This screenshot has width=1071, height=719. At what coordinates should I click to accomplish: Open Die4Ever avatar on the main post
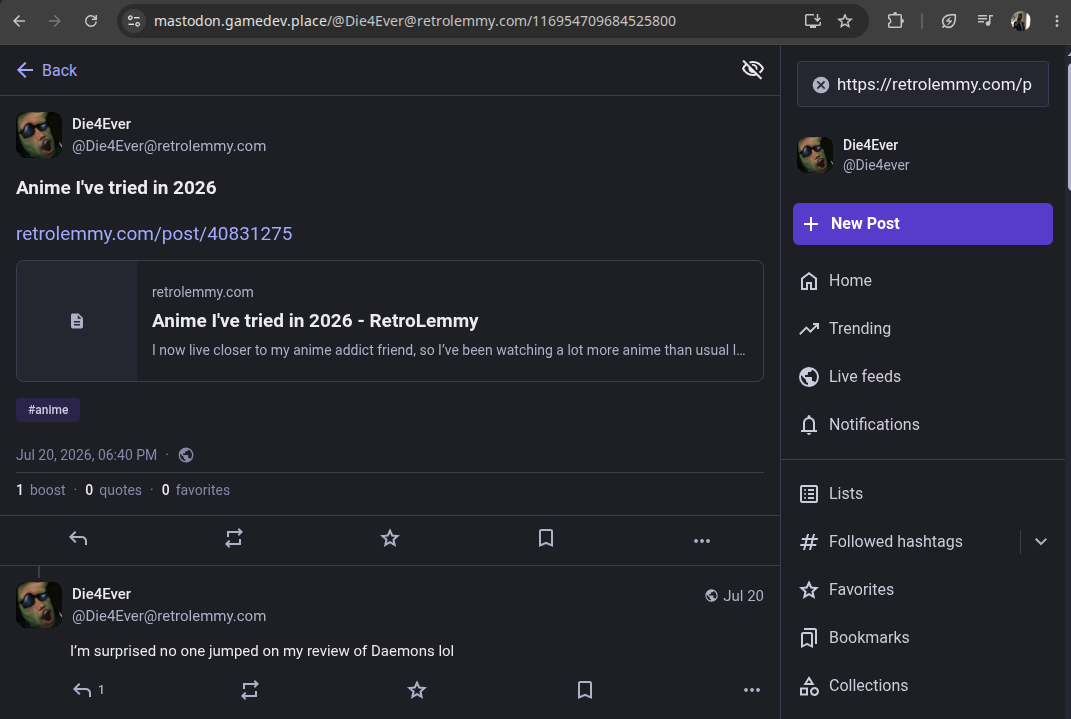39,135
